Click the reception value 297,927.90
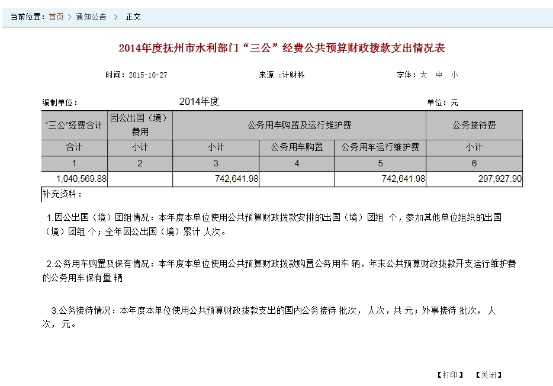The image size is (553, 386). 500,179
